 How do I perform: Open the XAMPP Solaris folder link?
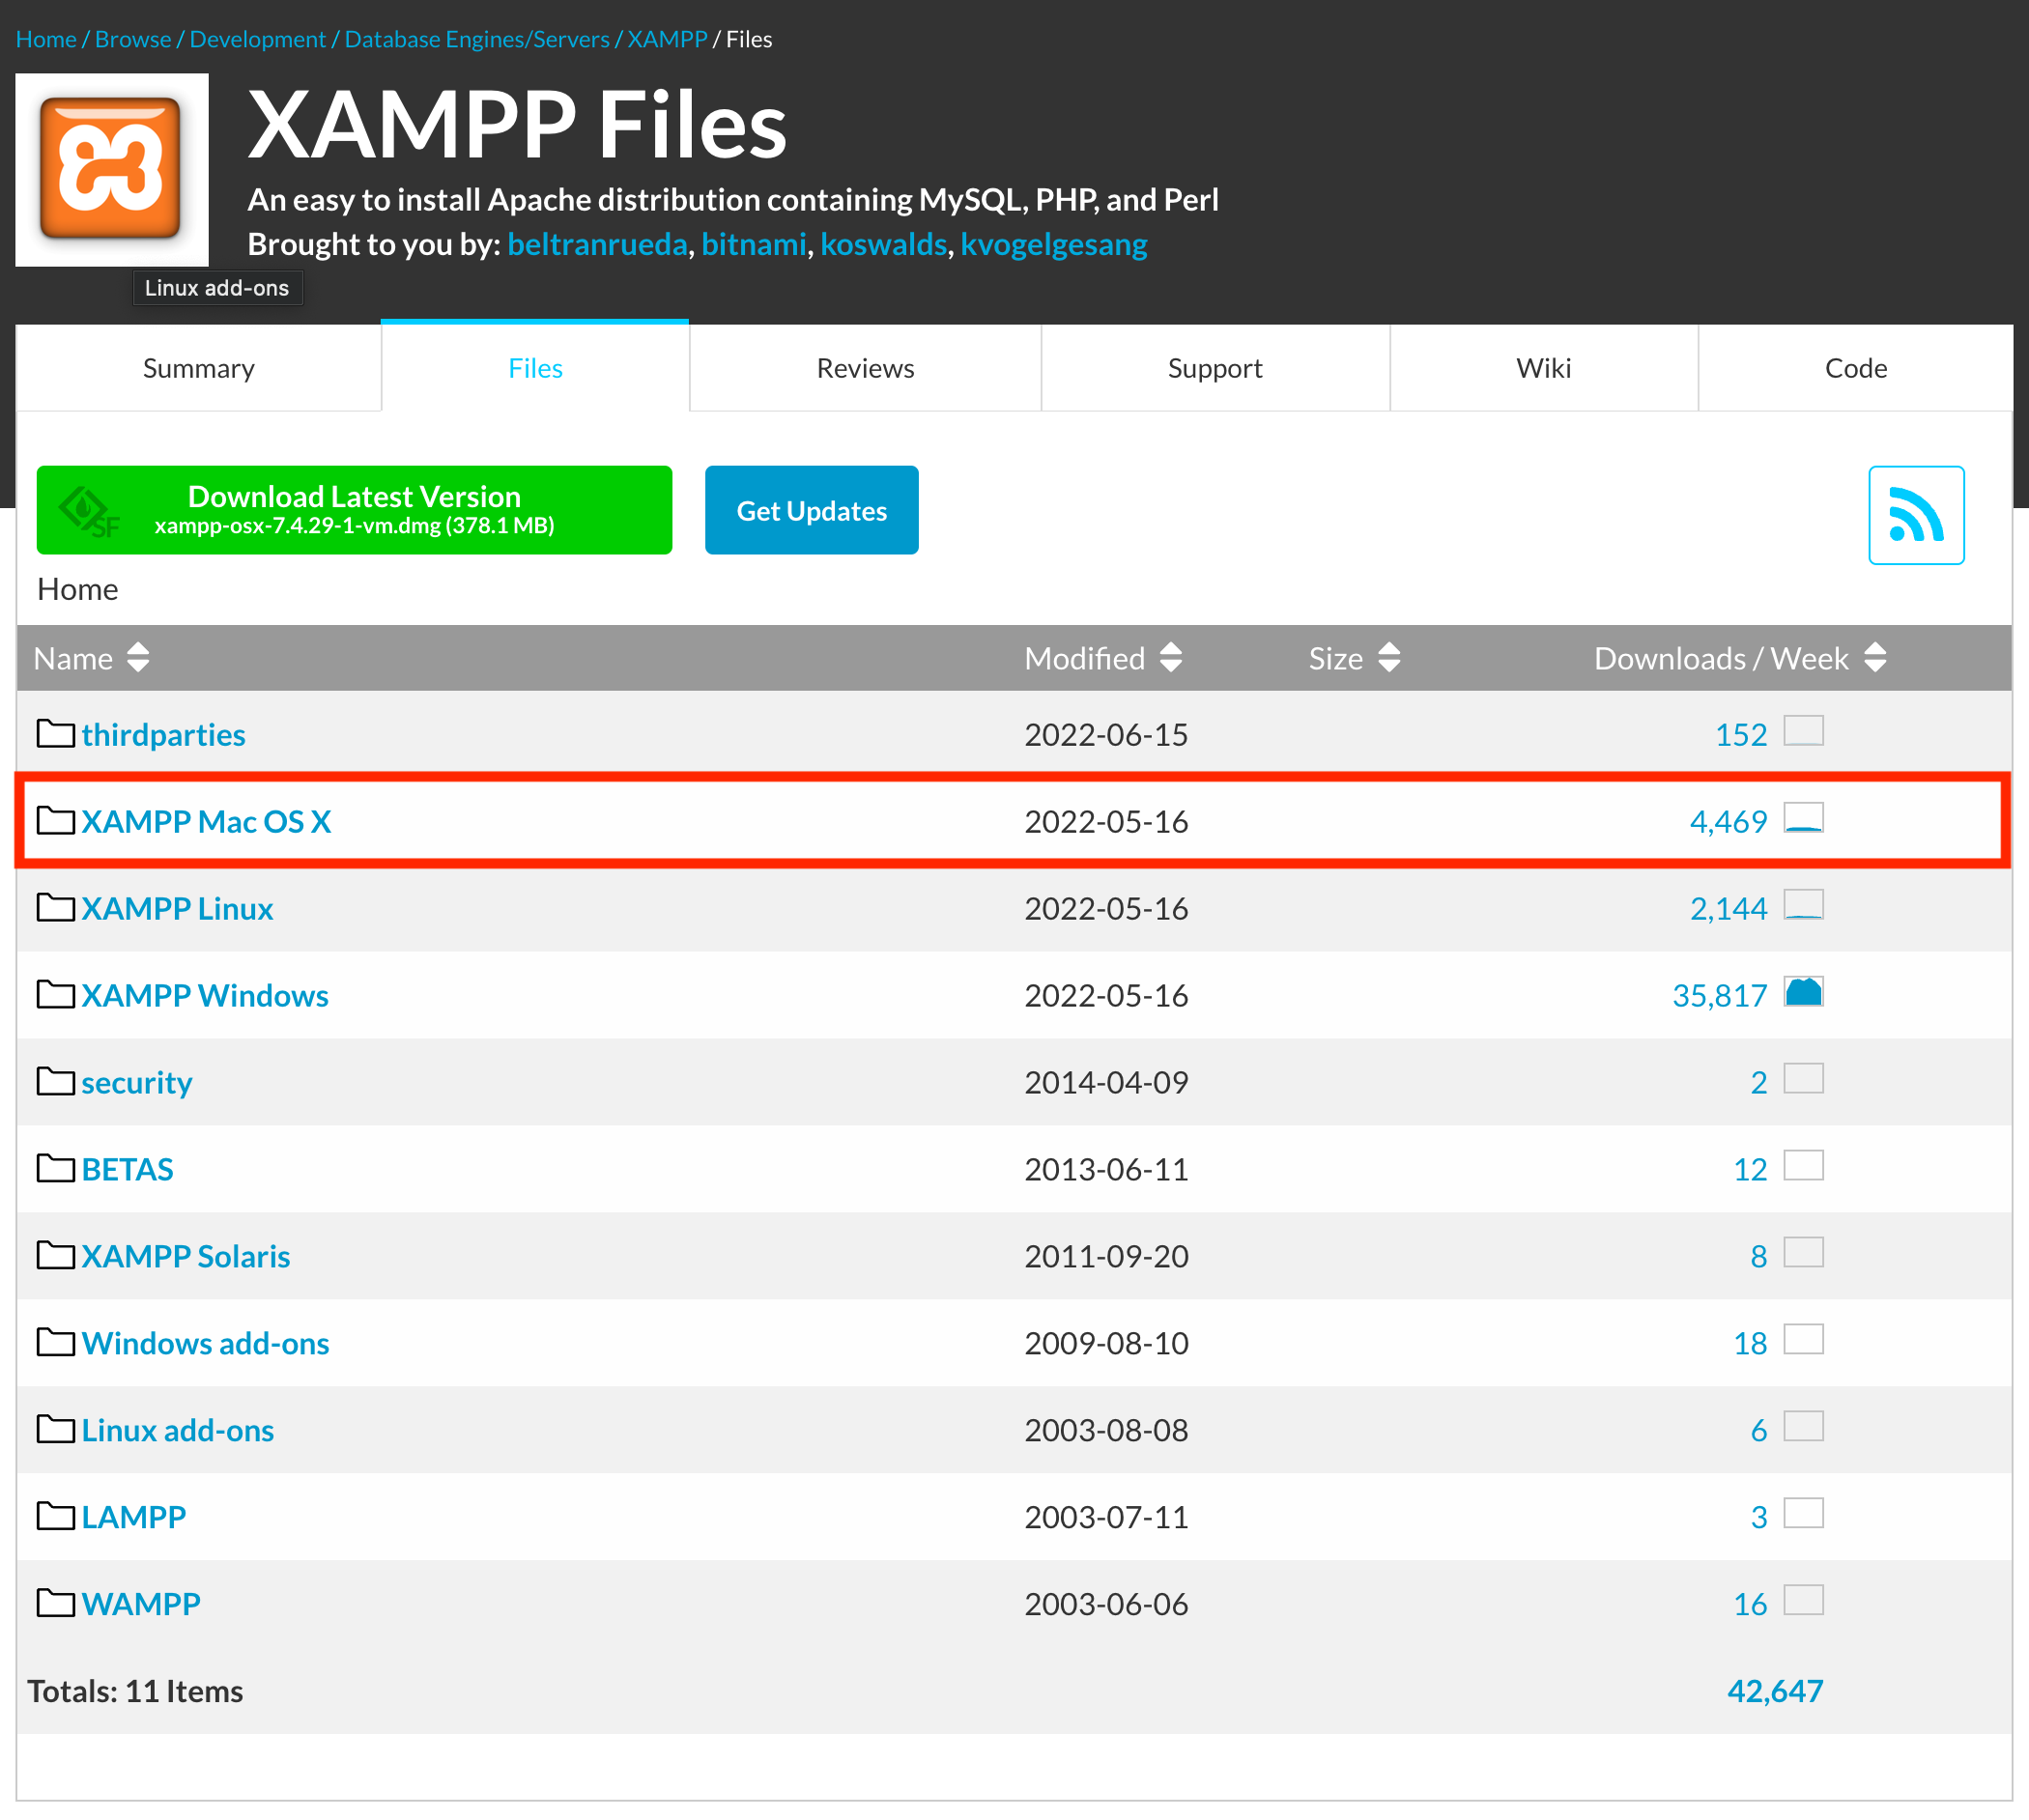pos(185,1256)
